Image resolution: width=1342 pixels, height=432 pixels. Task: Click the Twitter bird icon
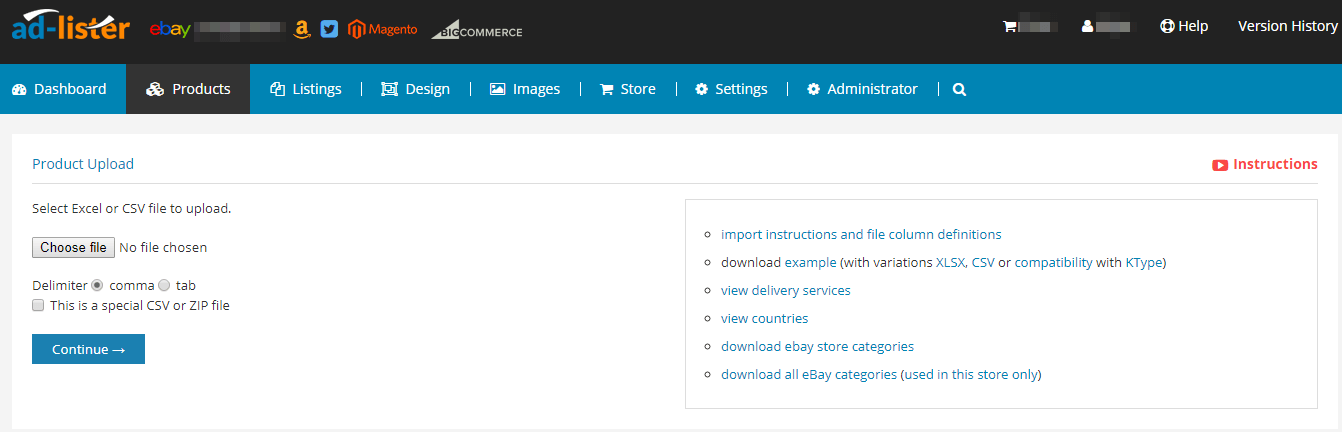[329, 30]
